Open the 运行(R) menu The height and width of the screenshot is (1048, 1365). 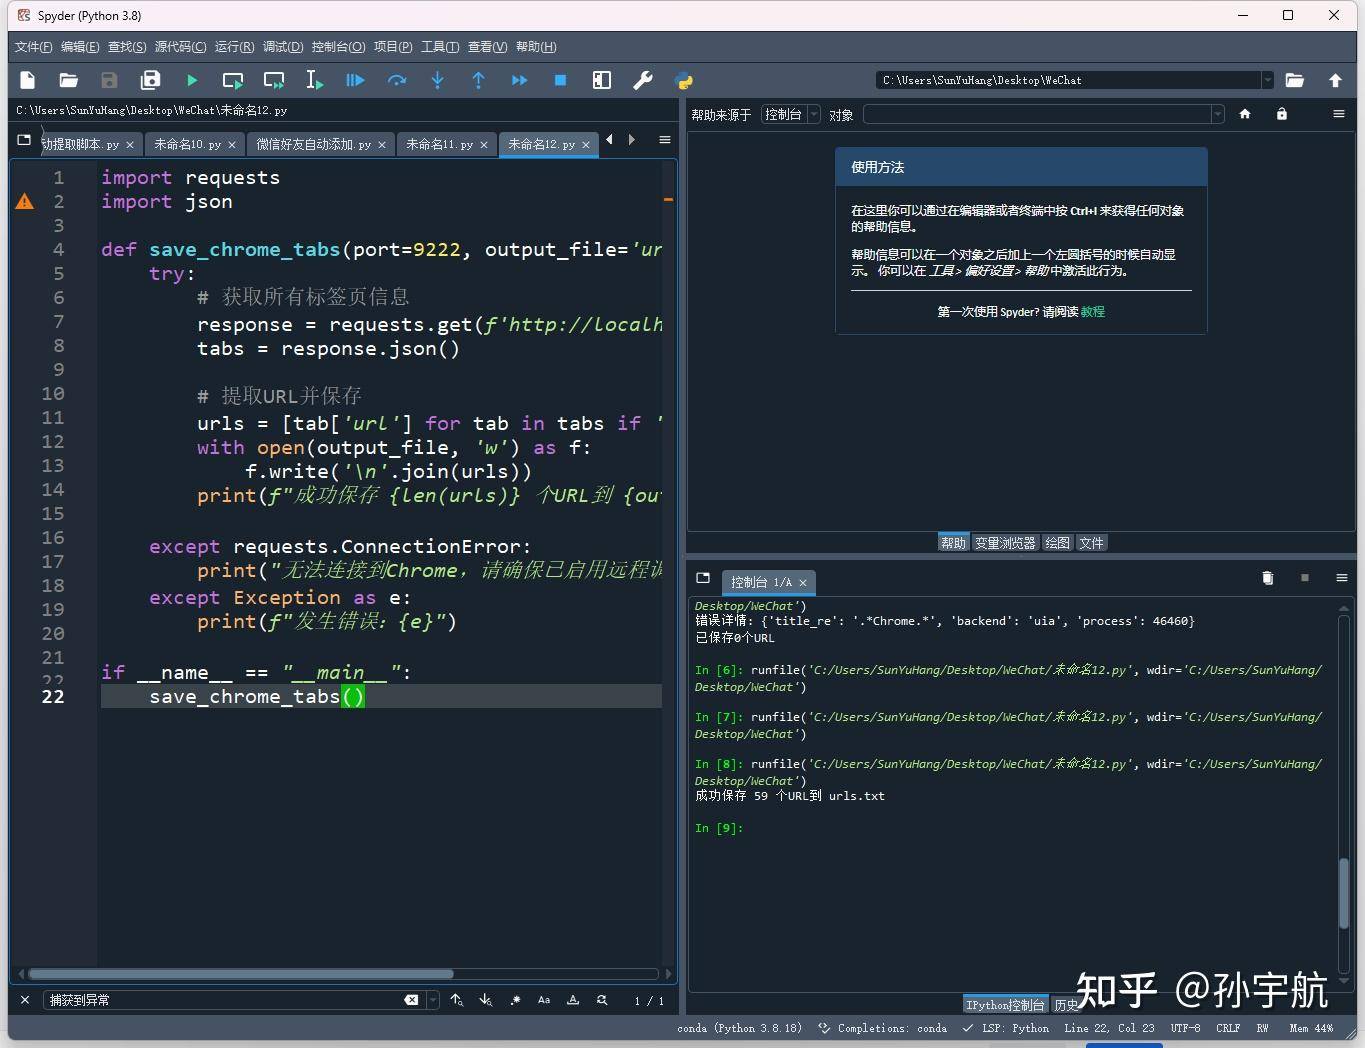[234, 47]
